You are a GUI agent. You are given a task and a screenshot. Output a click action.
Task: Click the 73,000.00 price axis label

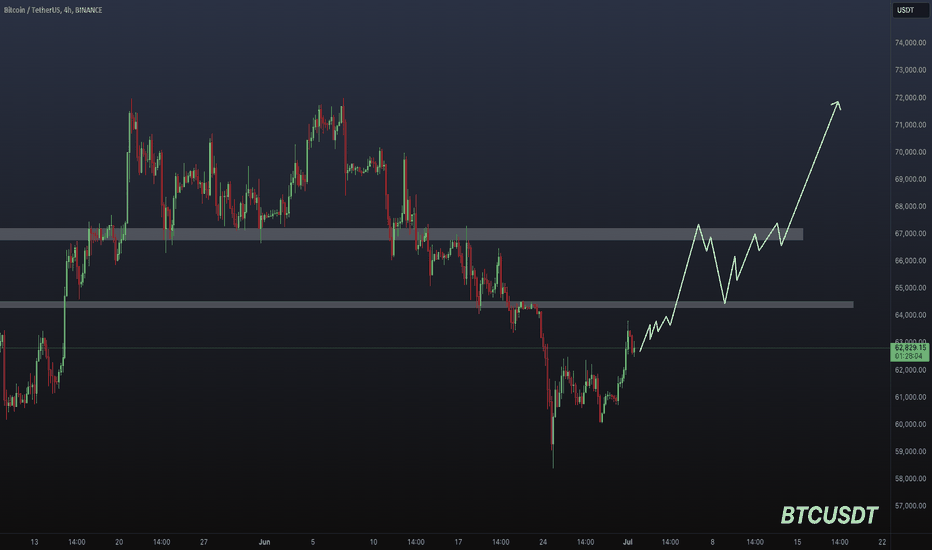pos(910,70)
